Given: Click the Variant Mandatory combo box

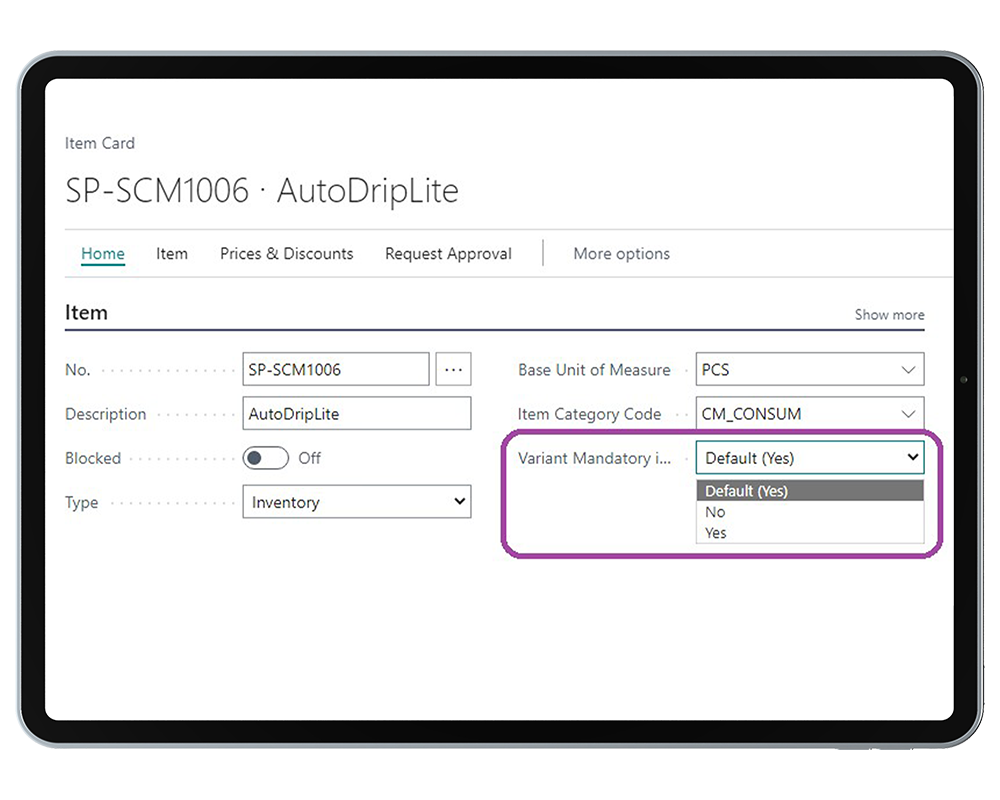Looking at the screenshot, I should [x=809, y=458].
